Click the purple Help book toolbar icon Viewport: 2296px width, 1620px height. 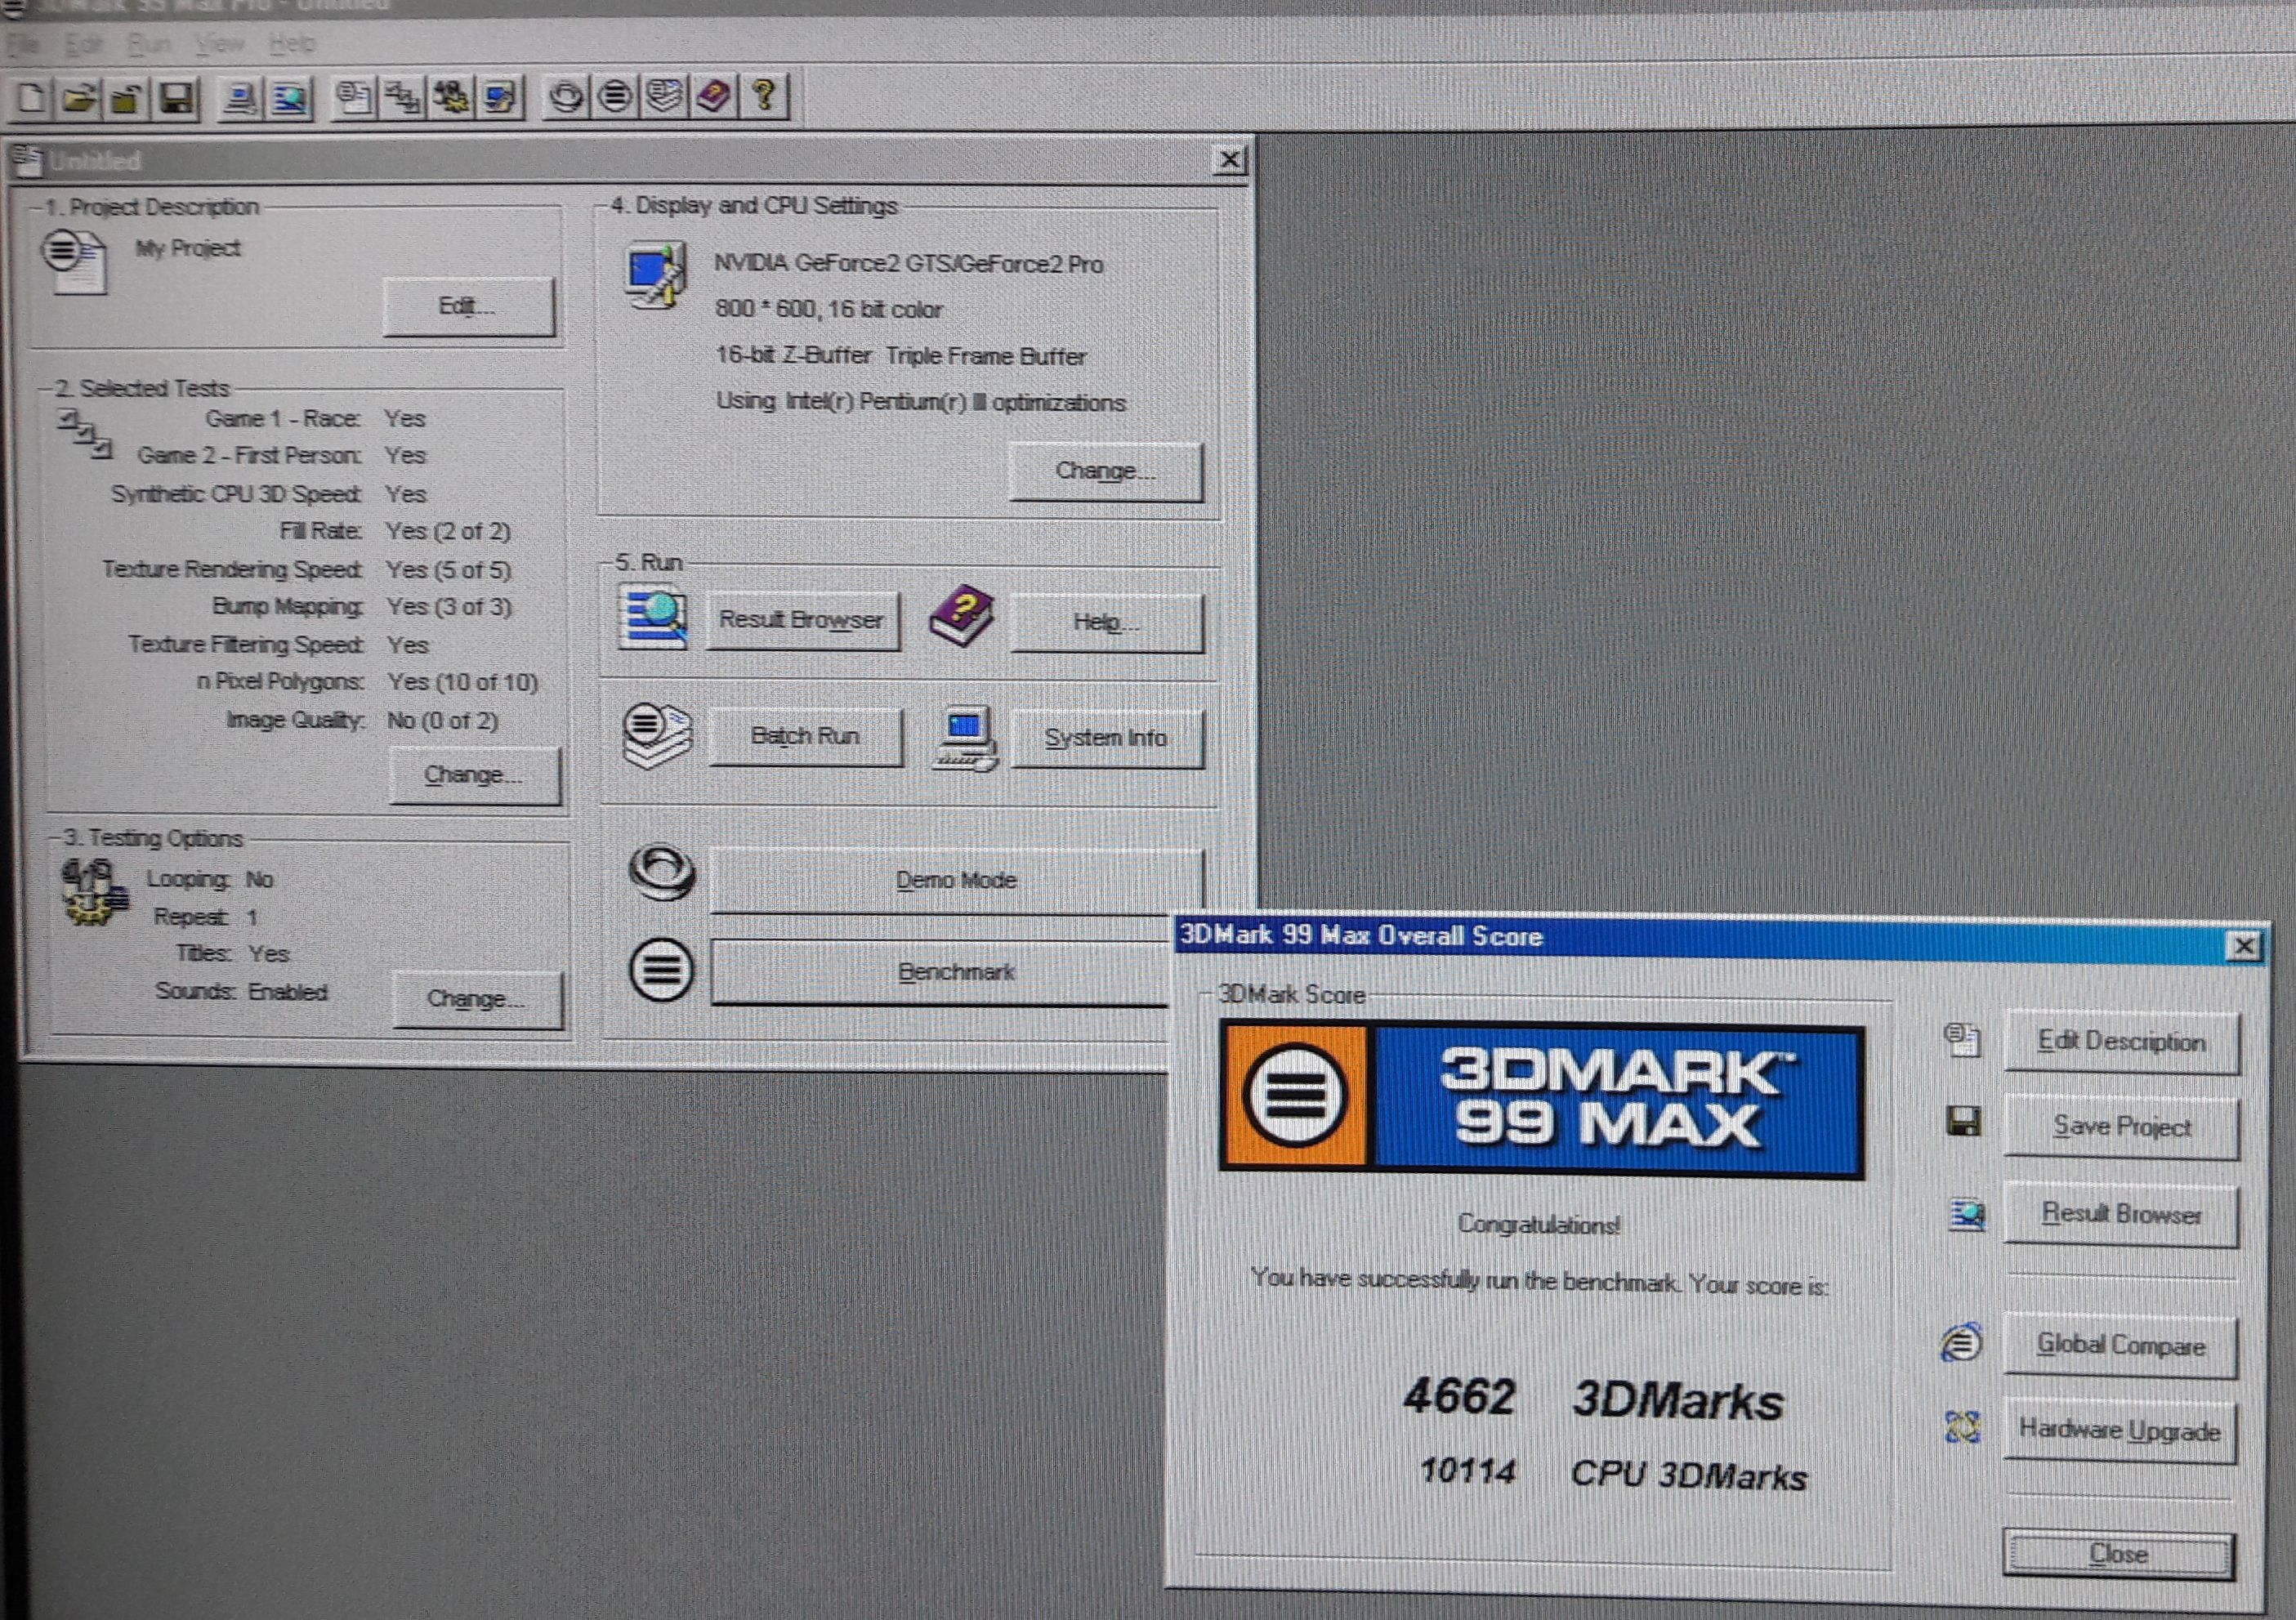coord(714,97)
